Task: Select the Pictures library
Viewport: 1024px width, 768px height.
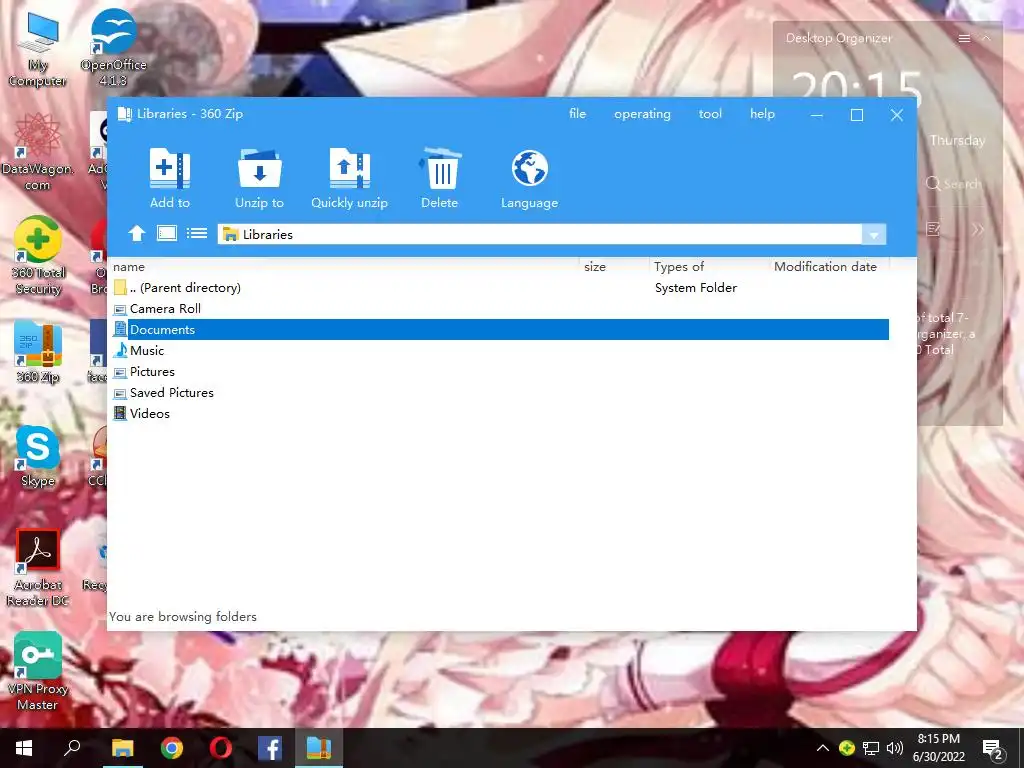Action: 500,372
